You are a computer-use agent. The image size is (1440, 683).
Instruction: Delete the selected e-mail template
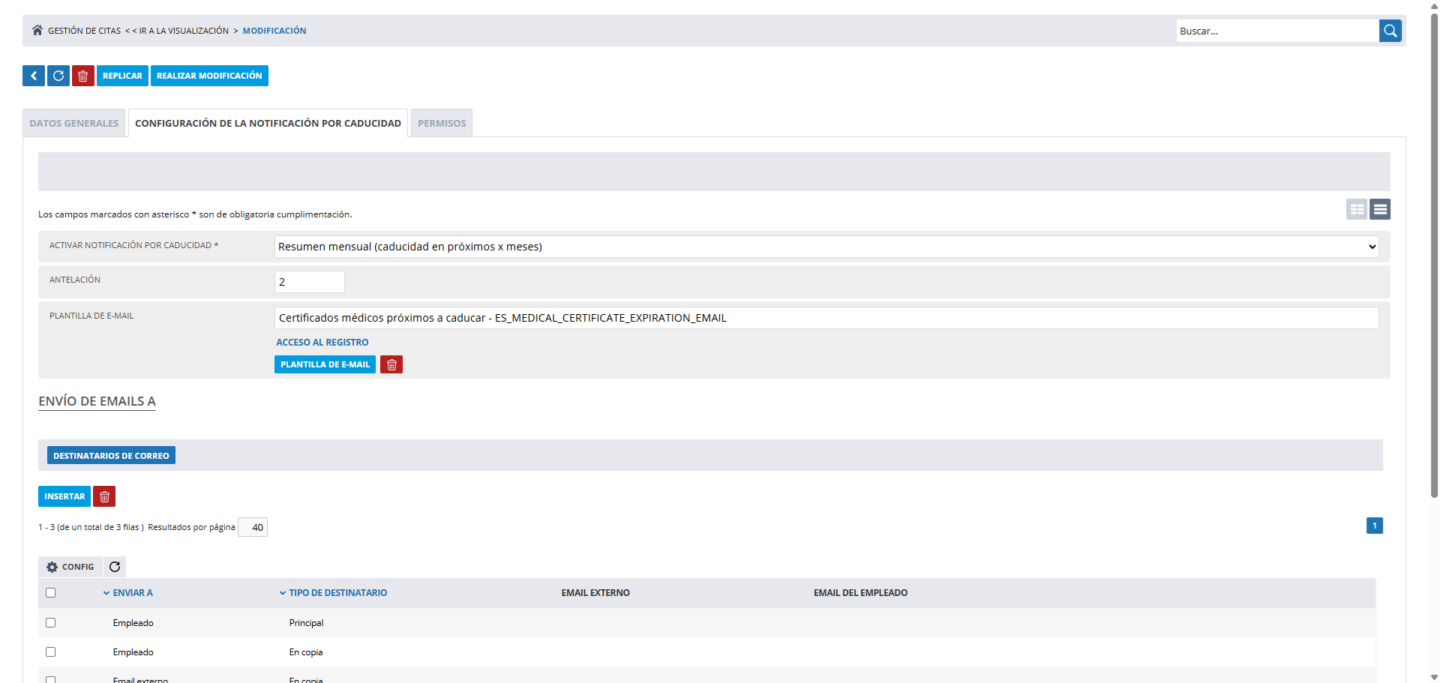pos(392,364)
